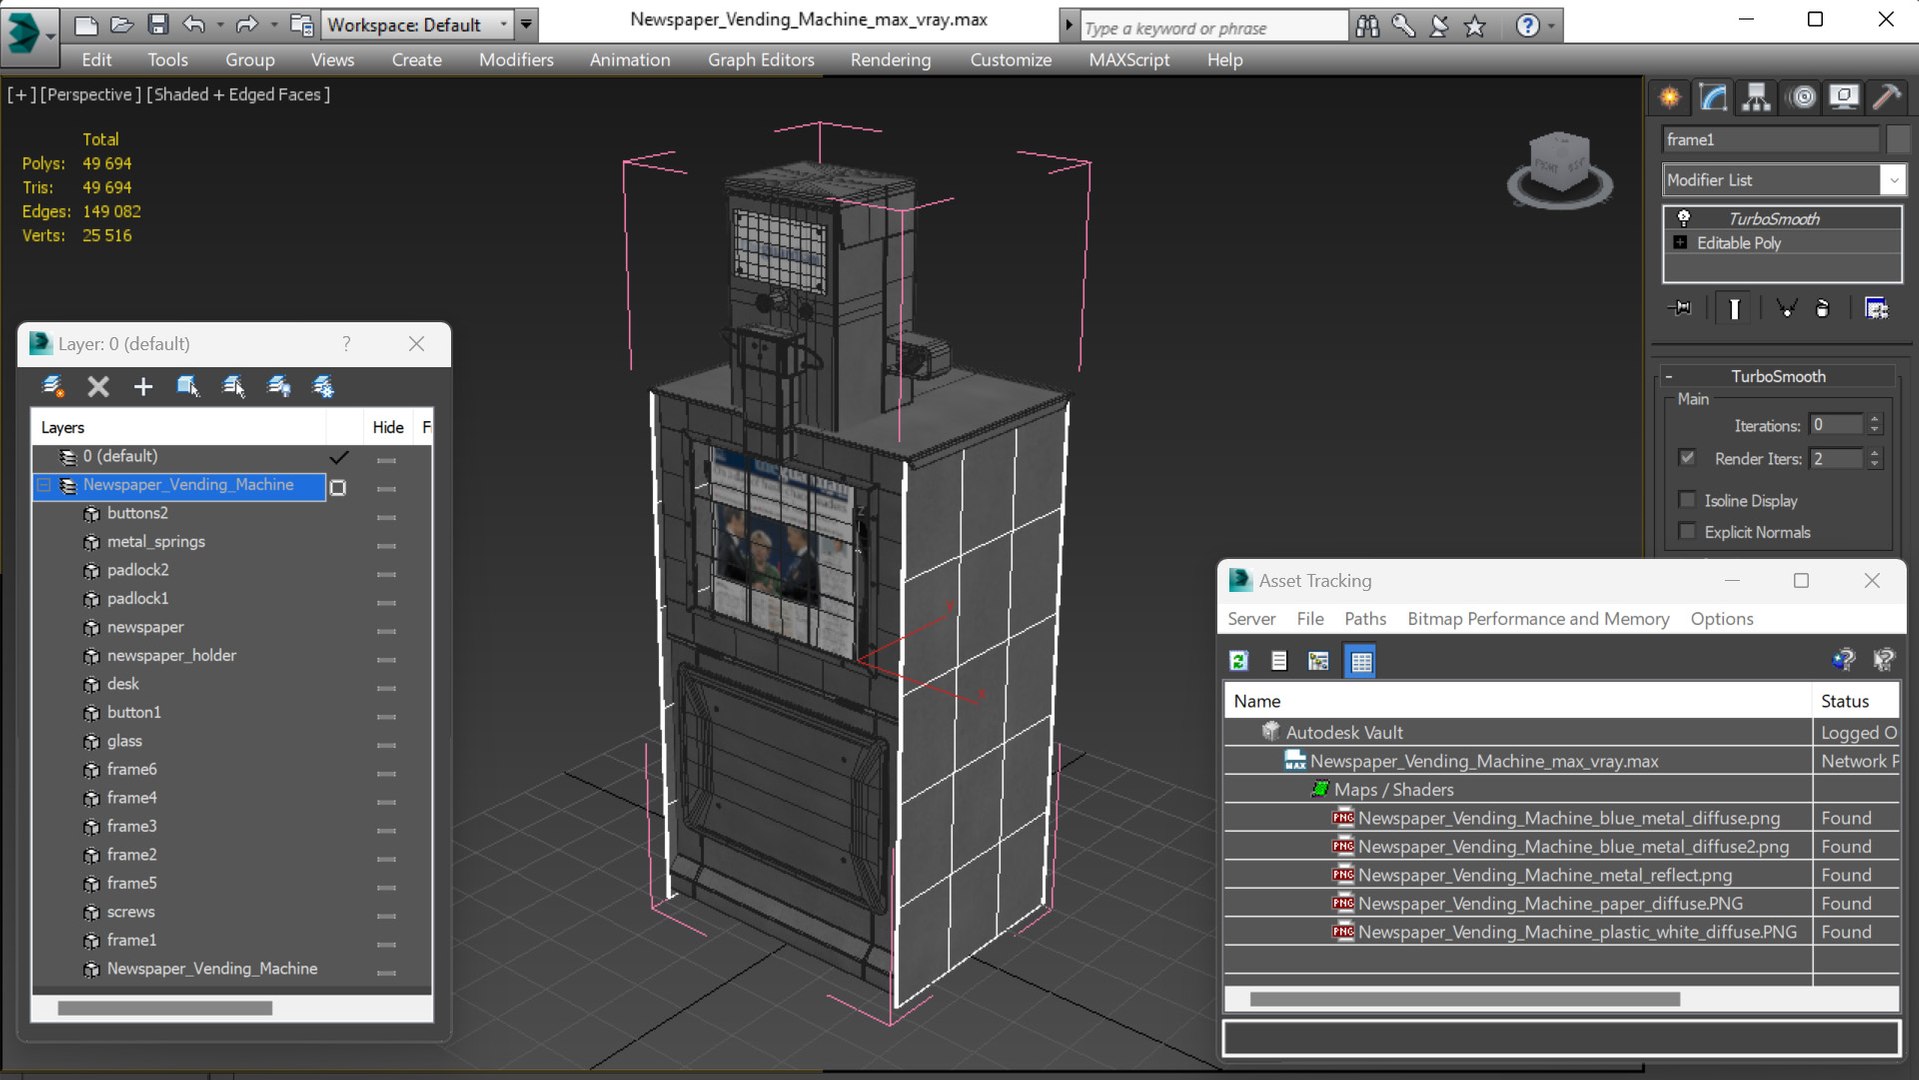
Task: Click the Delete (X) icon in Layer dialog
Action: coord(98,386)
